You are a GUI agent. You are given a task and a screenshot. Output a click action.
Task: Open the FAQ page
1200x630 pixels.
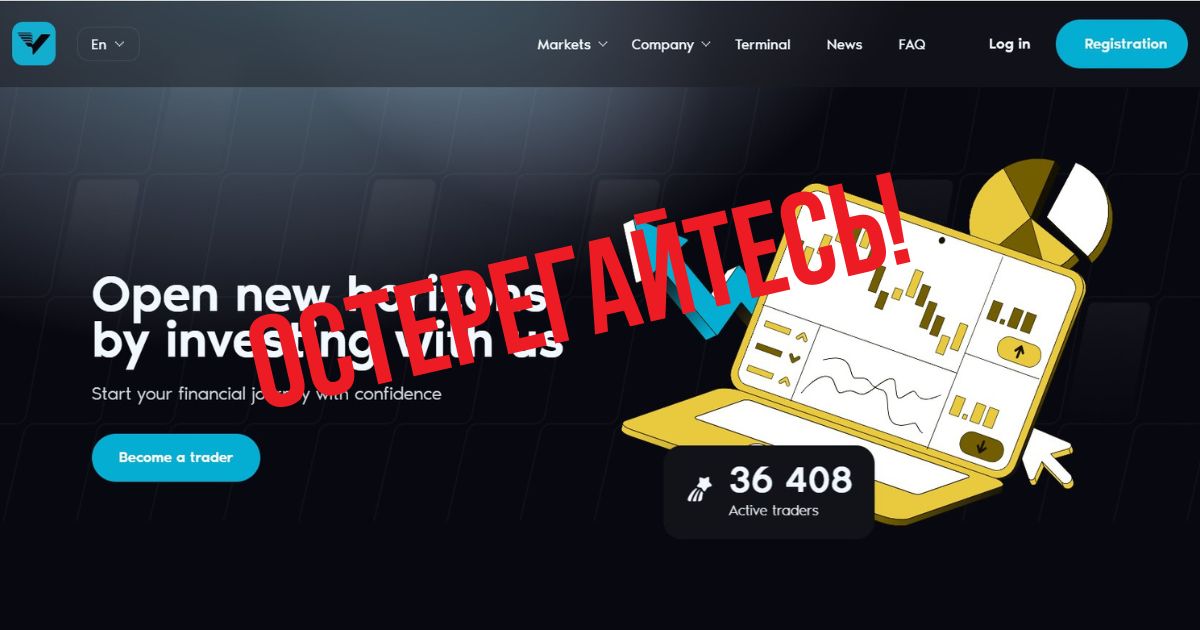(911, 44)
